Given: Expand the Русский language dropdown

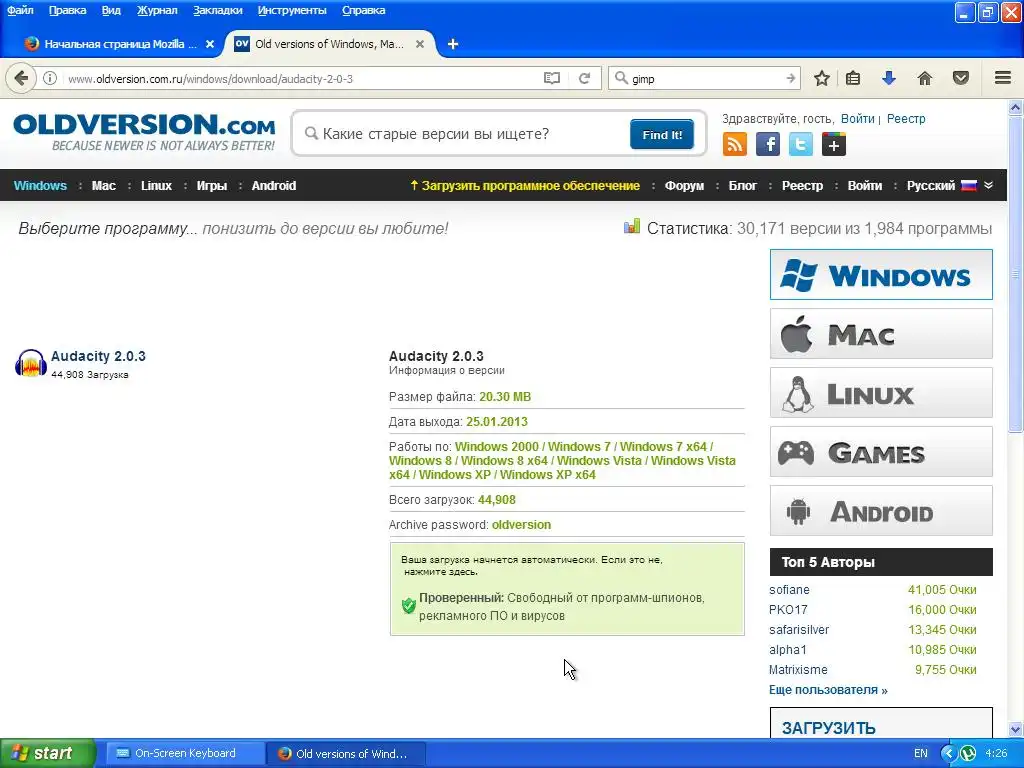Looking at the screenshot, I should click(950, 185).
